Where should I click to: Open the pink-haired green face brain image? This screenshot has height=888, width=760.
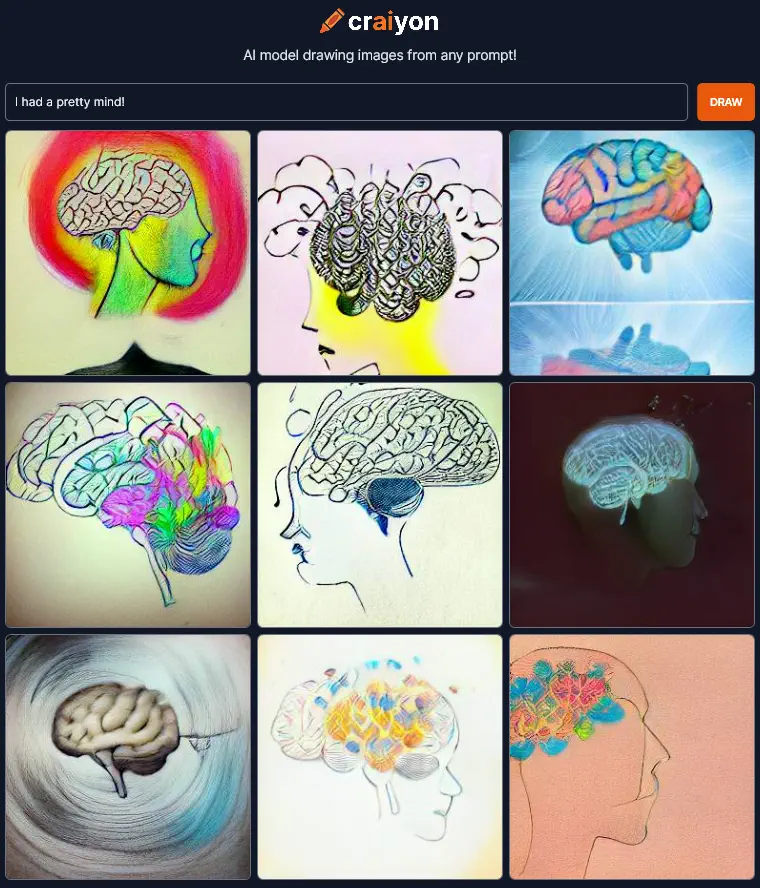[128, 253]
